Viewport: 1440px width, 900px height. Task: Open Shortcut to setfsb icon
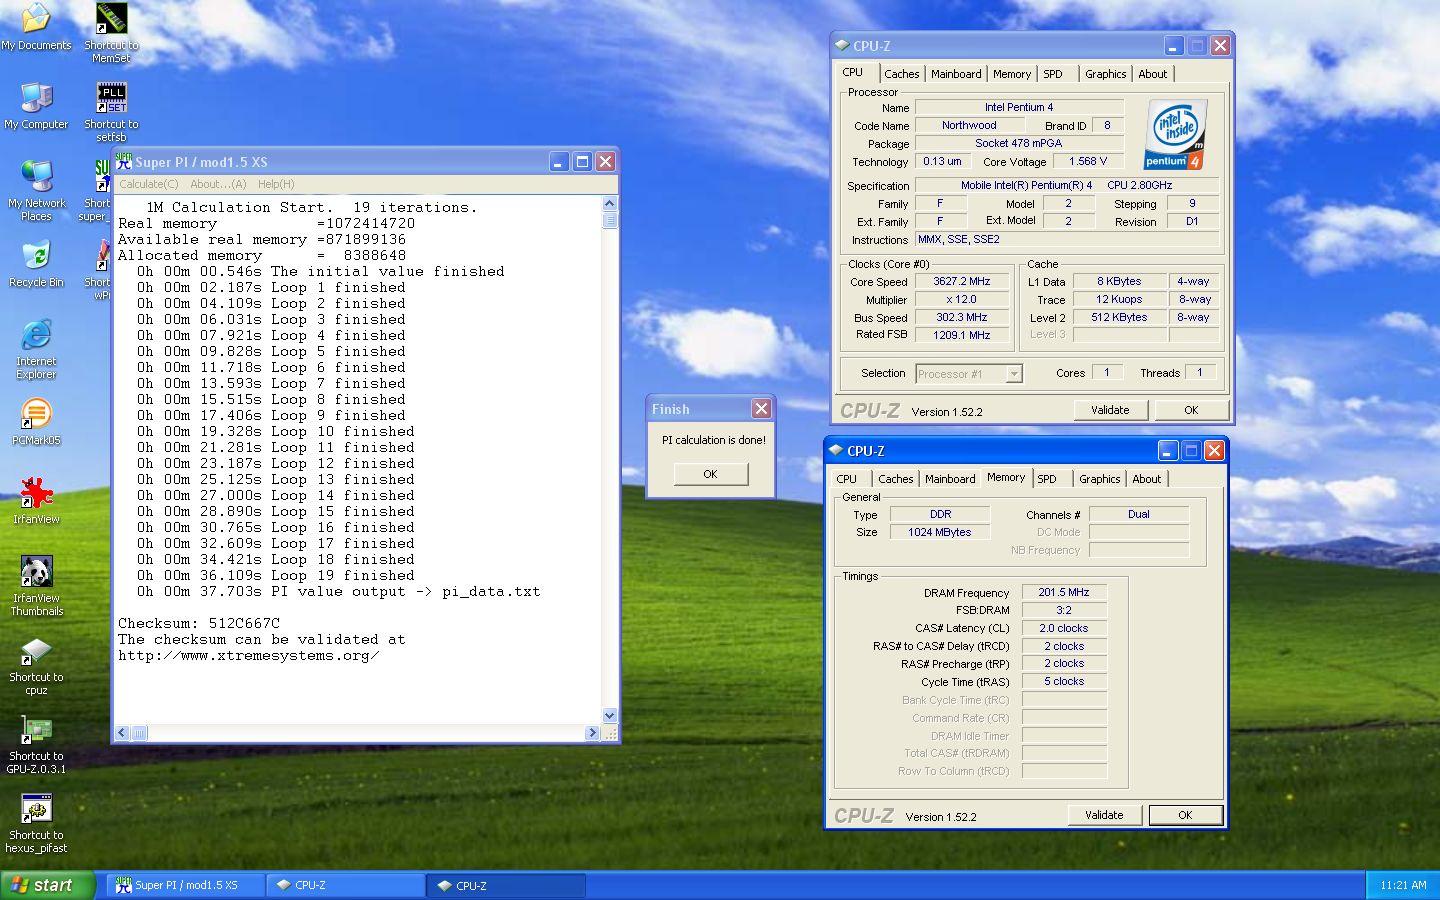111,111
